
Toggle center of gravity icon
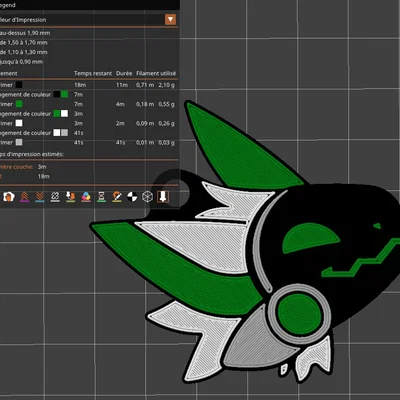click(132, 197)
